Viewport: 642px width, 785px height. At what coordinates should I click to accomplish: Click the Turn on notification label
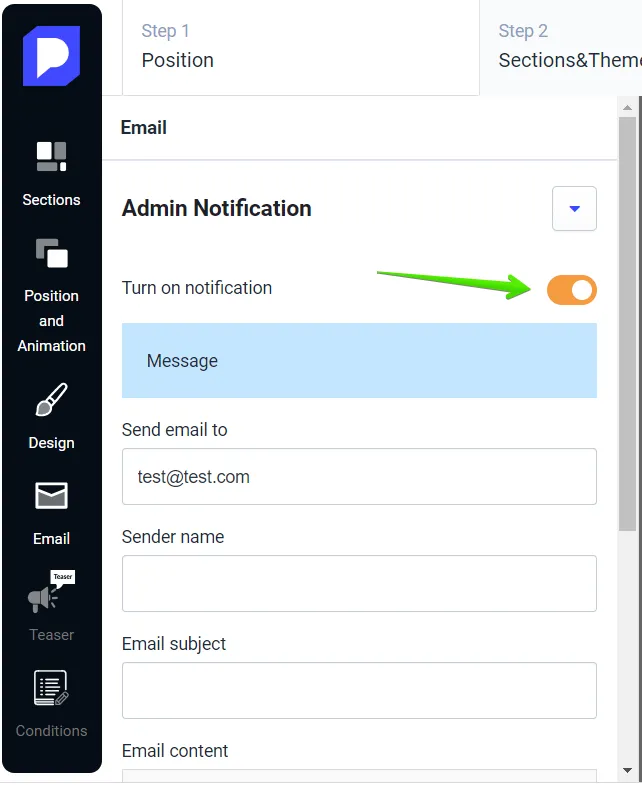197,288
